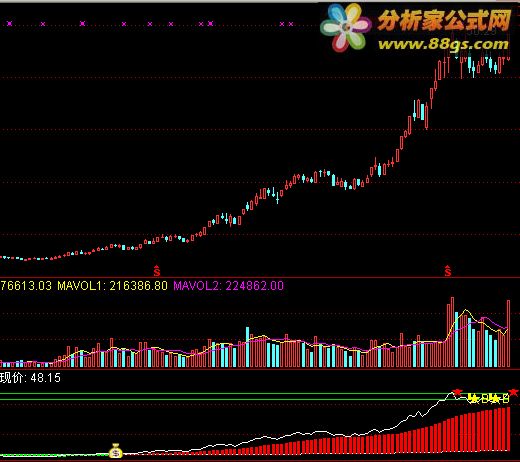Click the last red volume bar at the right edge
520x462 pixels.
508,334
